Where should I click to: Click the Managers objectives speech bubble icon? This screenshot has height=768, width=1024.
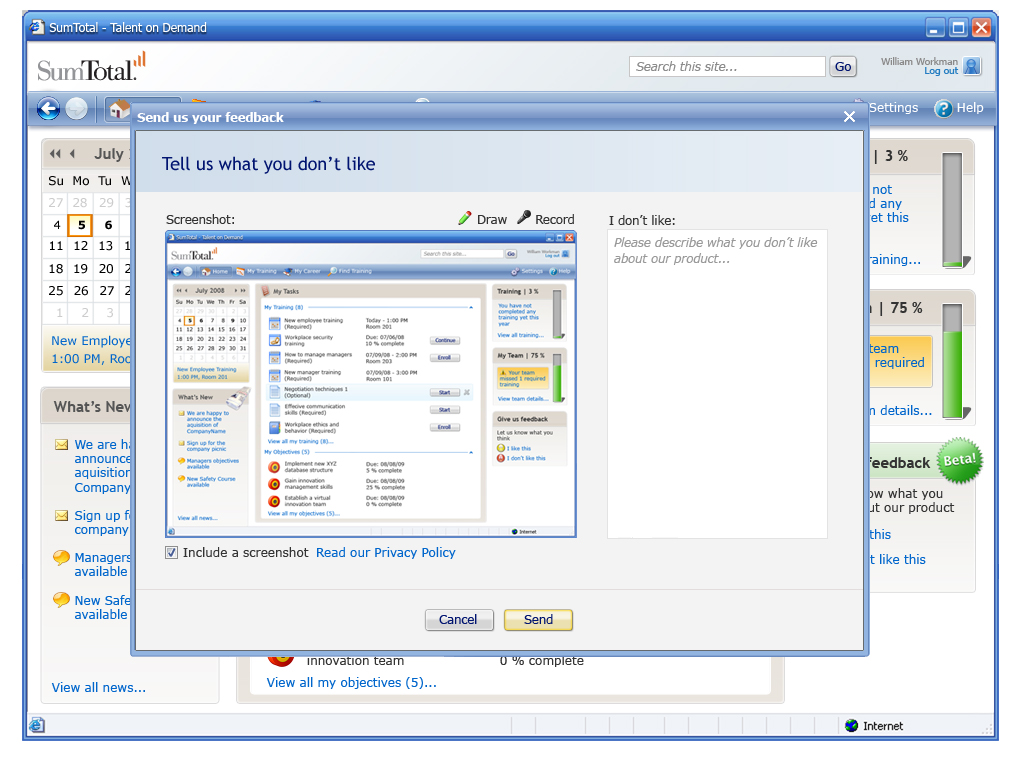point(61,558)
